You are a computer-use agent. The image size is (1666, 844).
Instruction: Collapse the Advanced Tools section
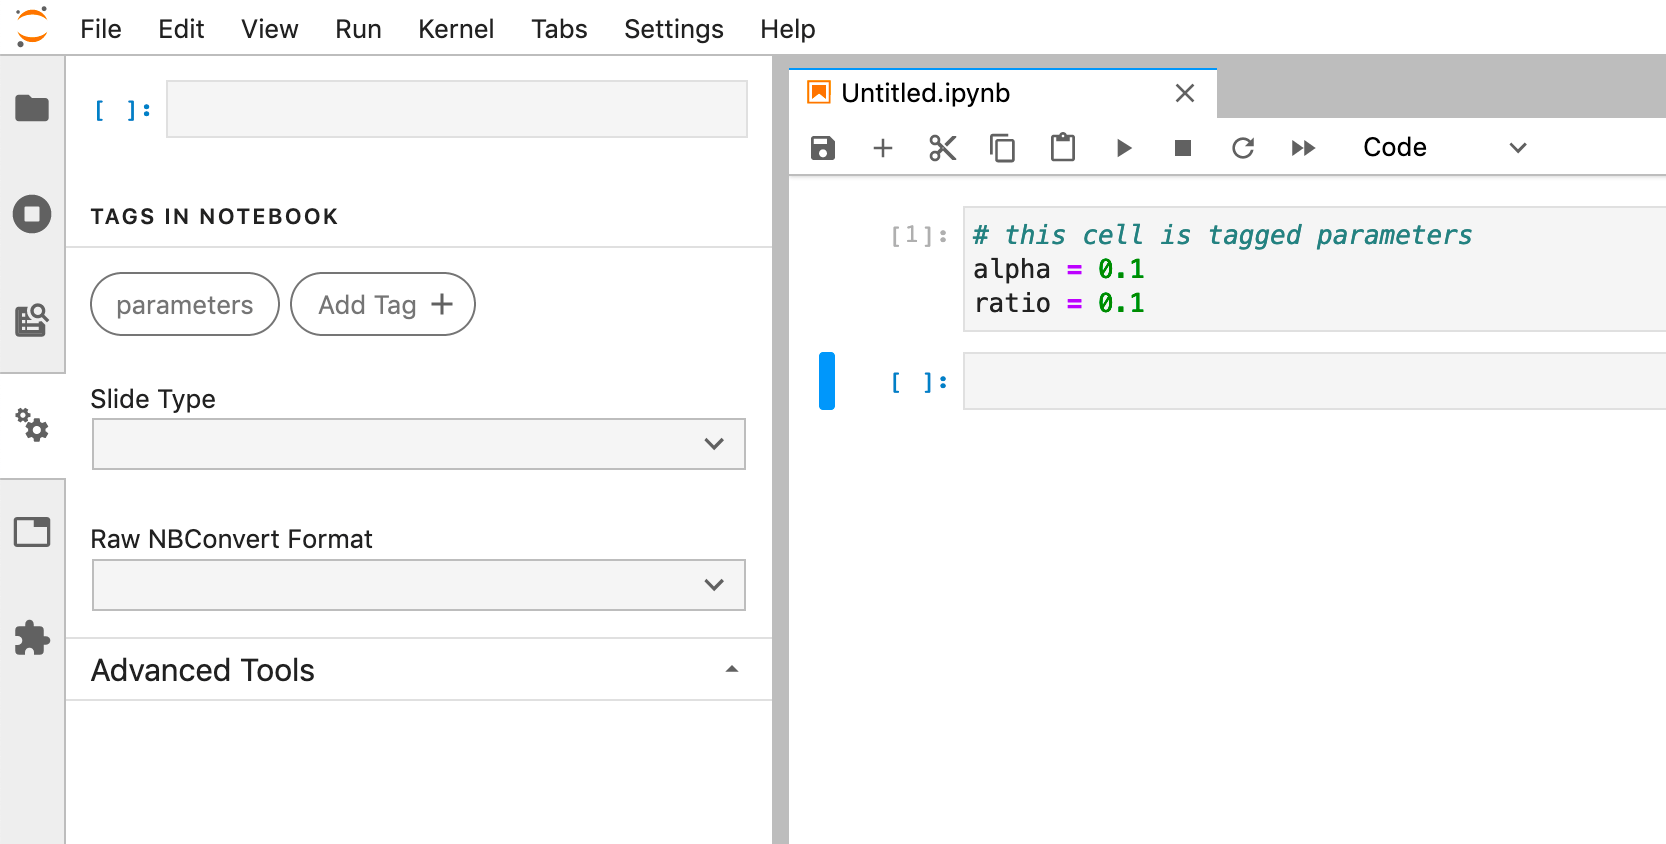click(x=731, y=670)
